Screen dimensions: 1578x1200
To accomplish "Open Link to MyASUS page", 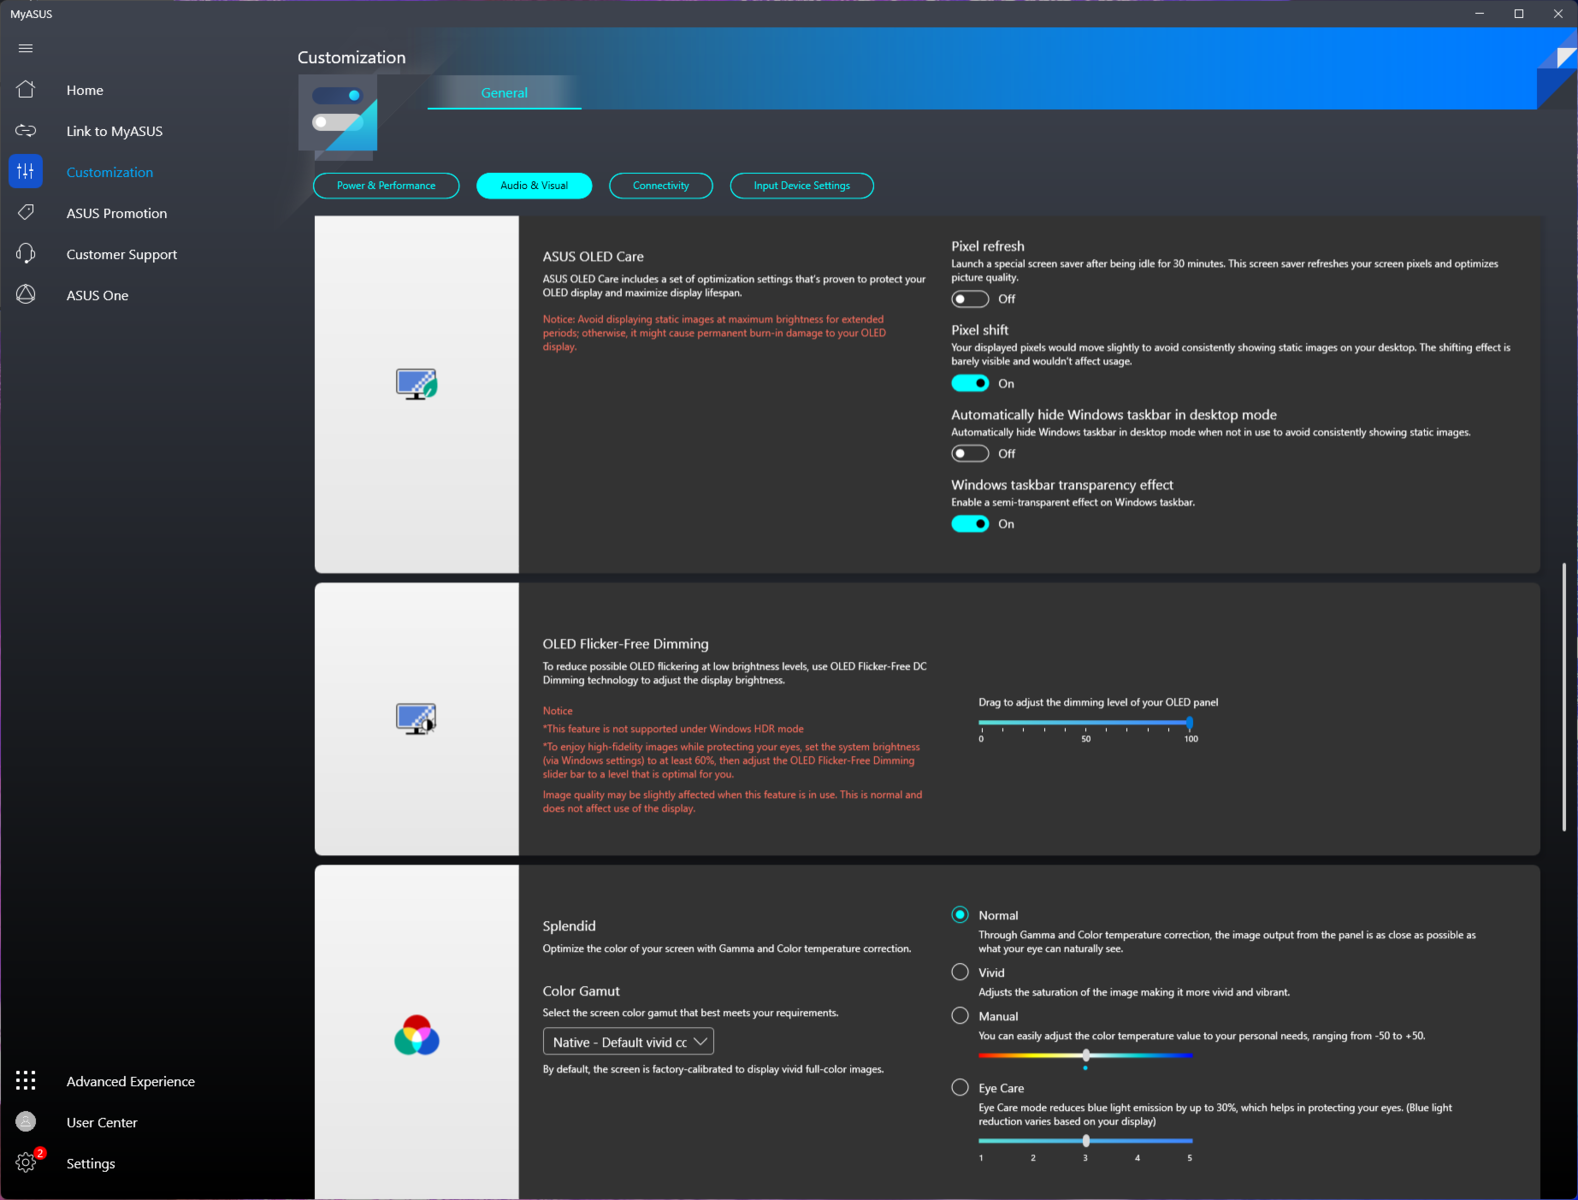I will 114,131.
